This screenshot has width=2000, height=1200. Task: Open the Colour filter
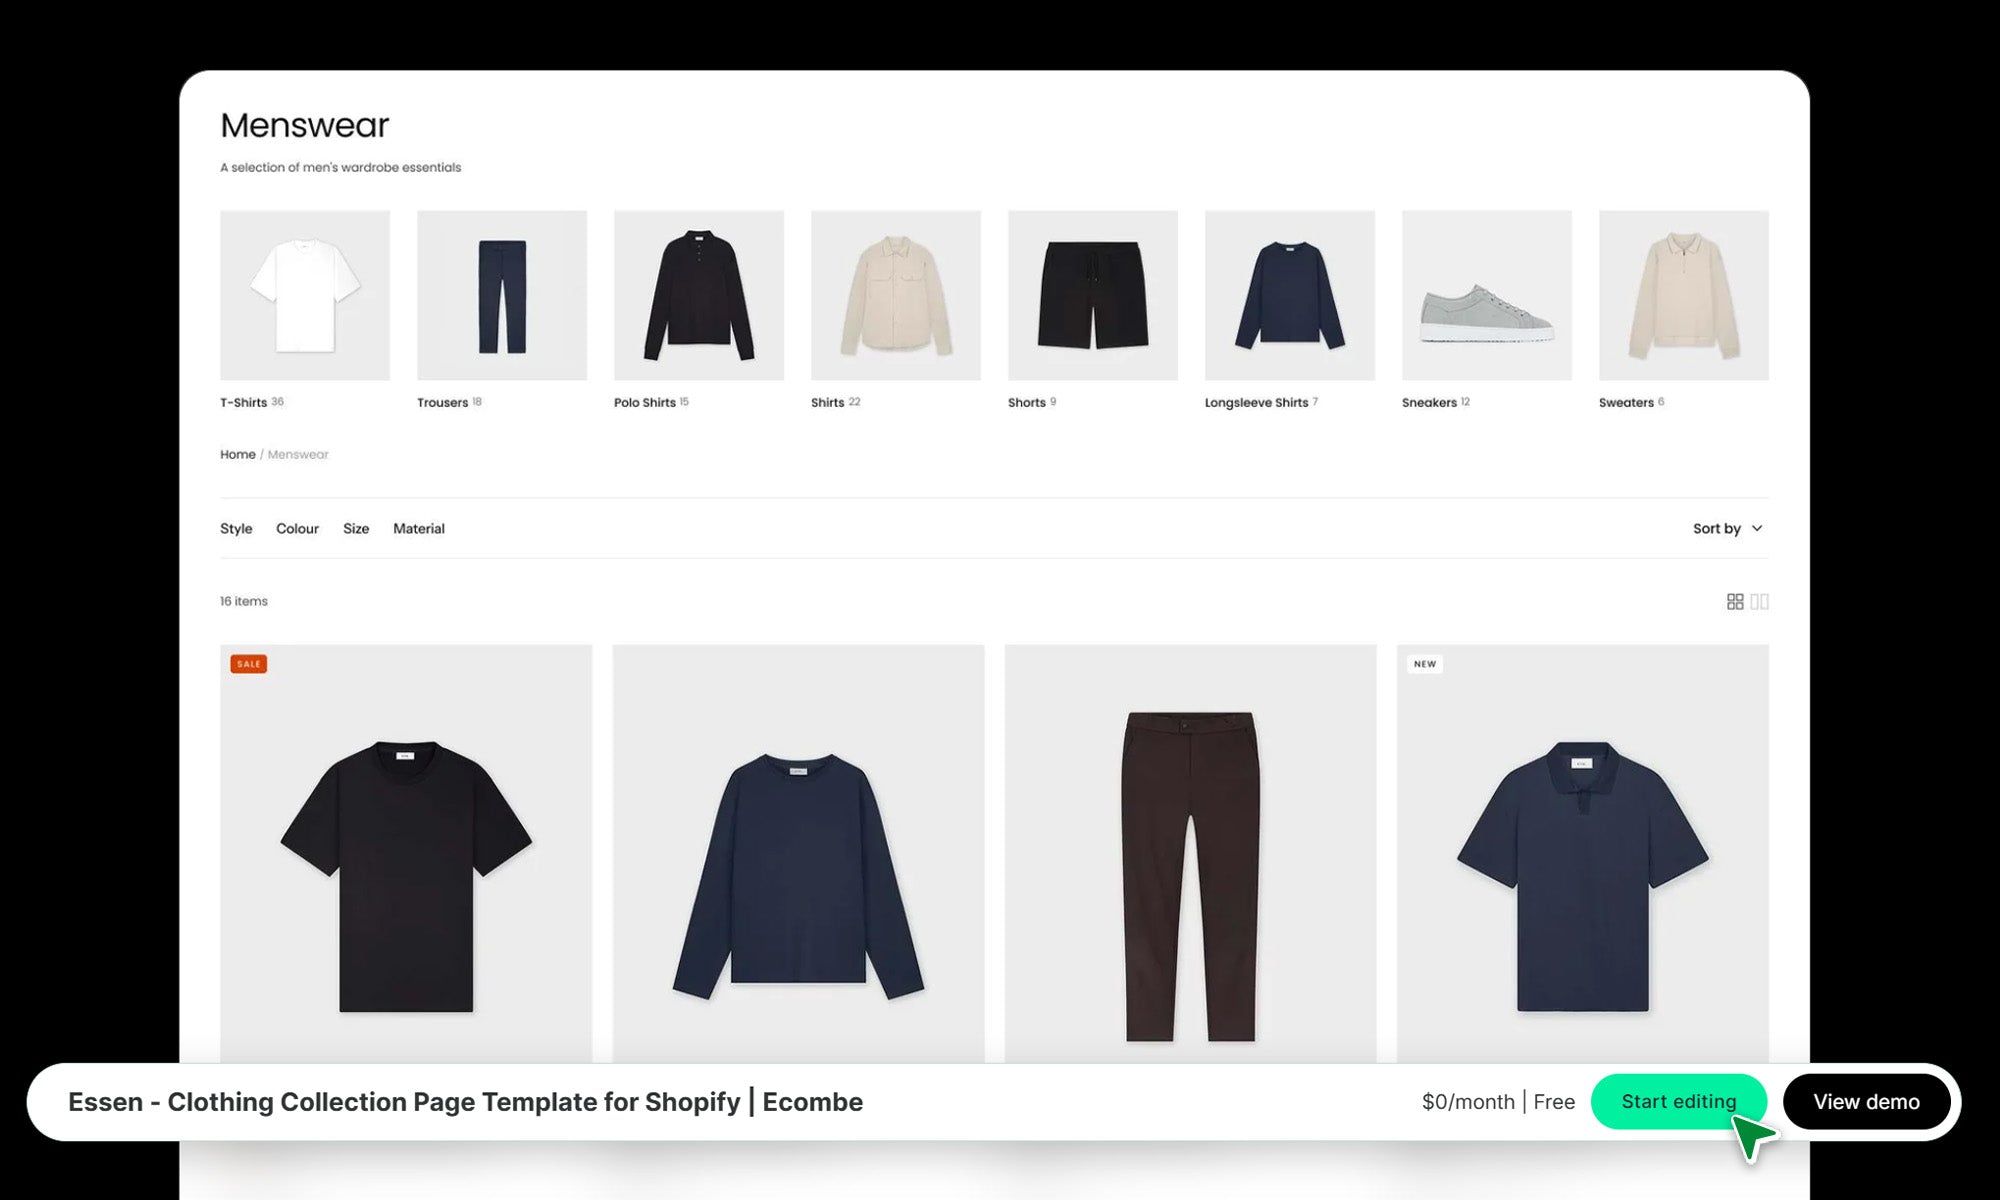[297, 528]
